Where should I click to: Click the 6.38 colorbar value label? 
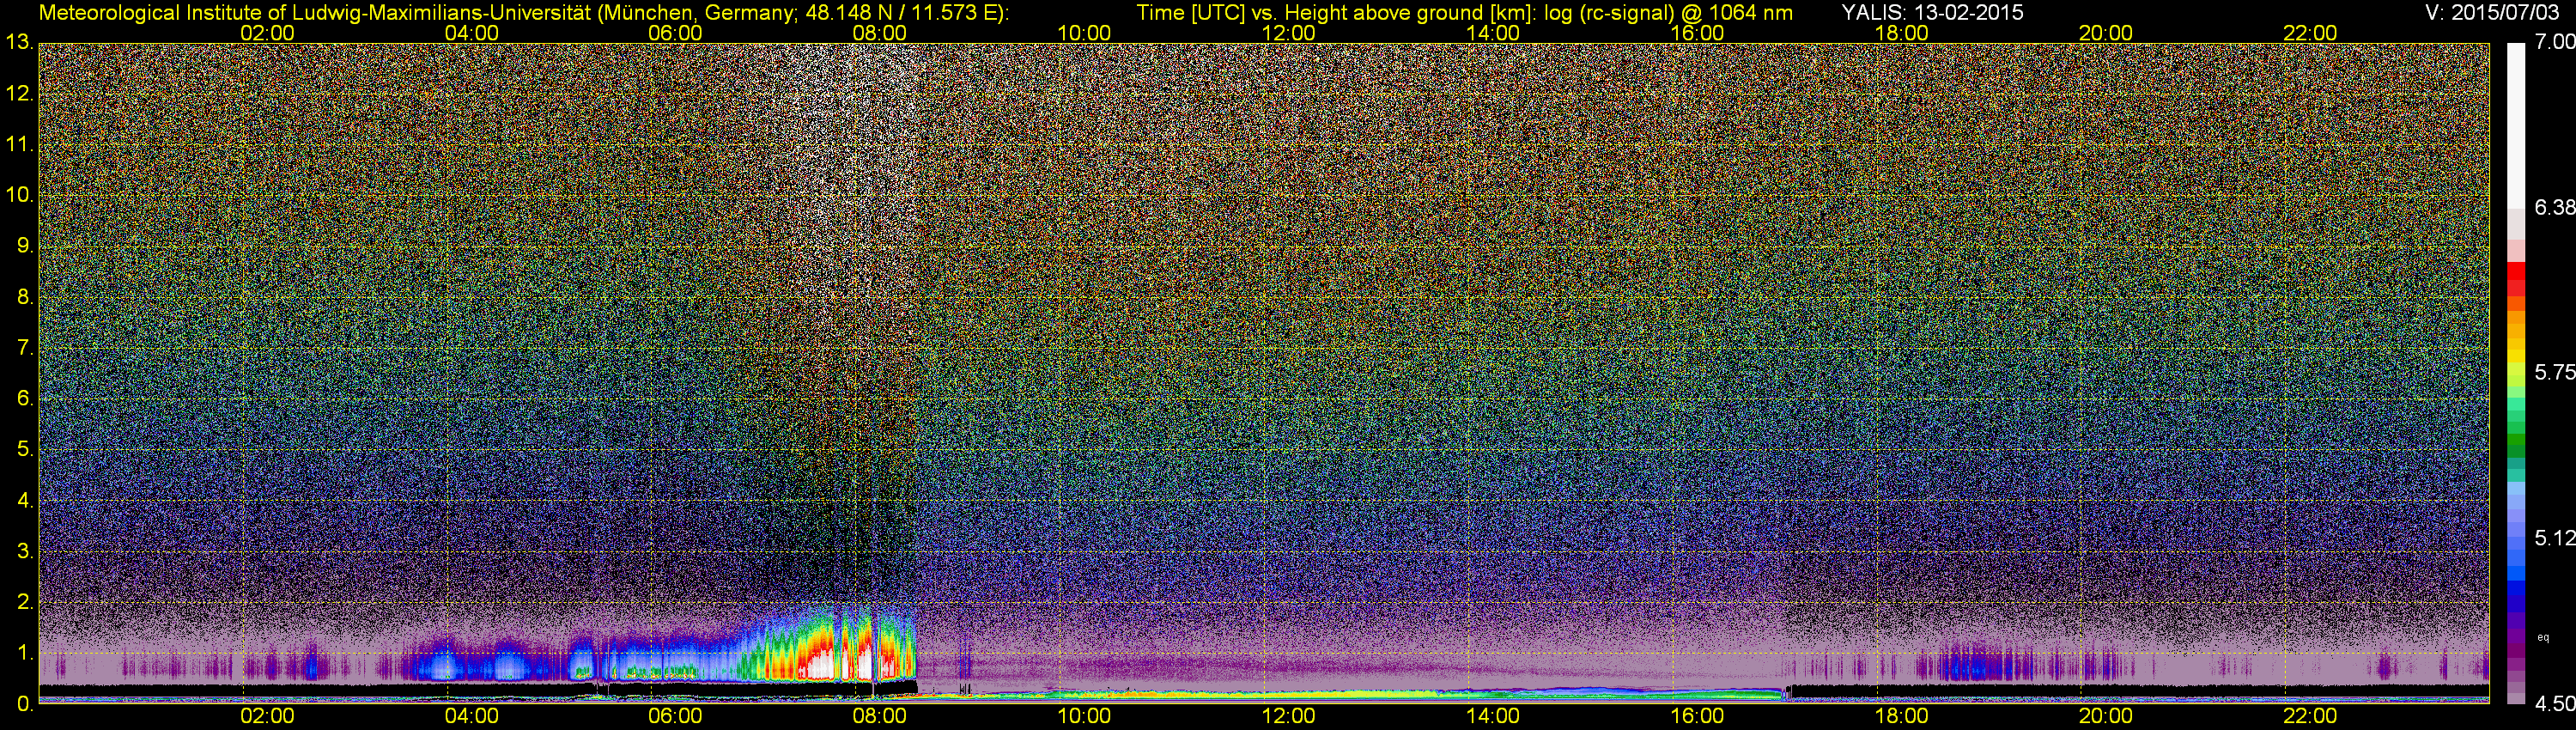pyautogui.click(x=2555, y=207)
